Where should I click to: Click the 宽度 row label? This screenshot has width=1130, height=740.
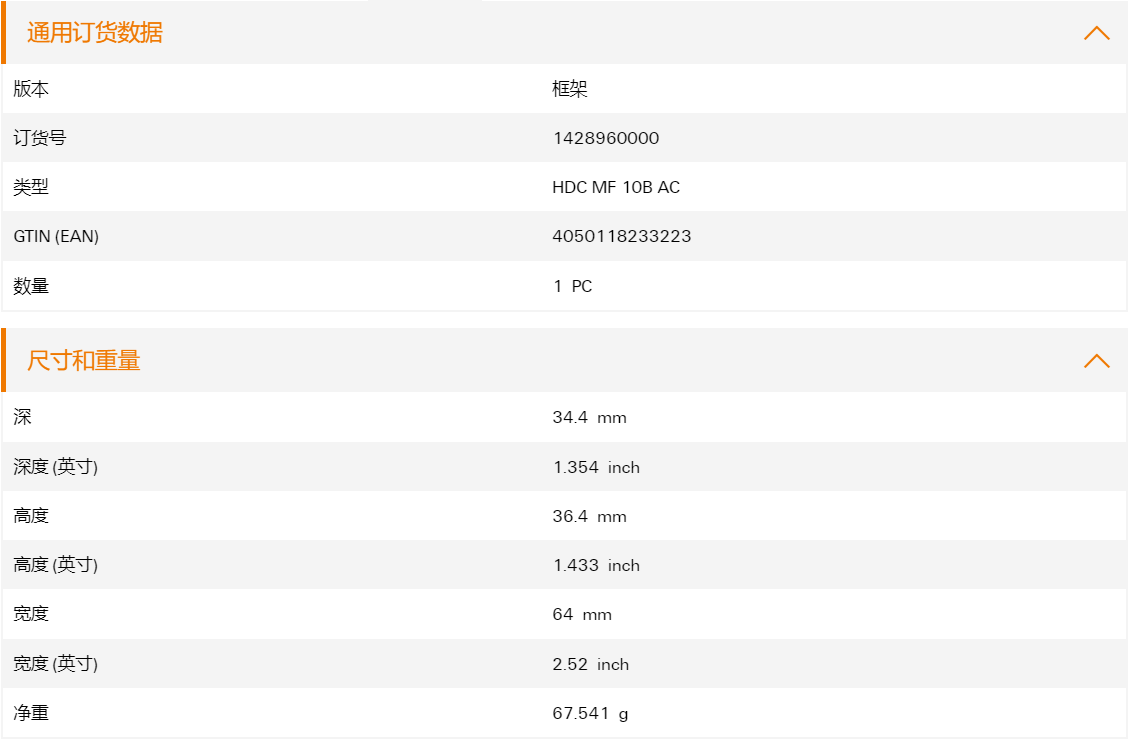tap(31, 614)
